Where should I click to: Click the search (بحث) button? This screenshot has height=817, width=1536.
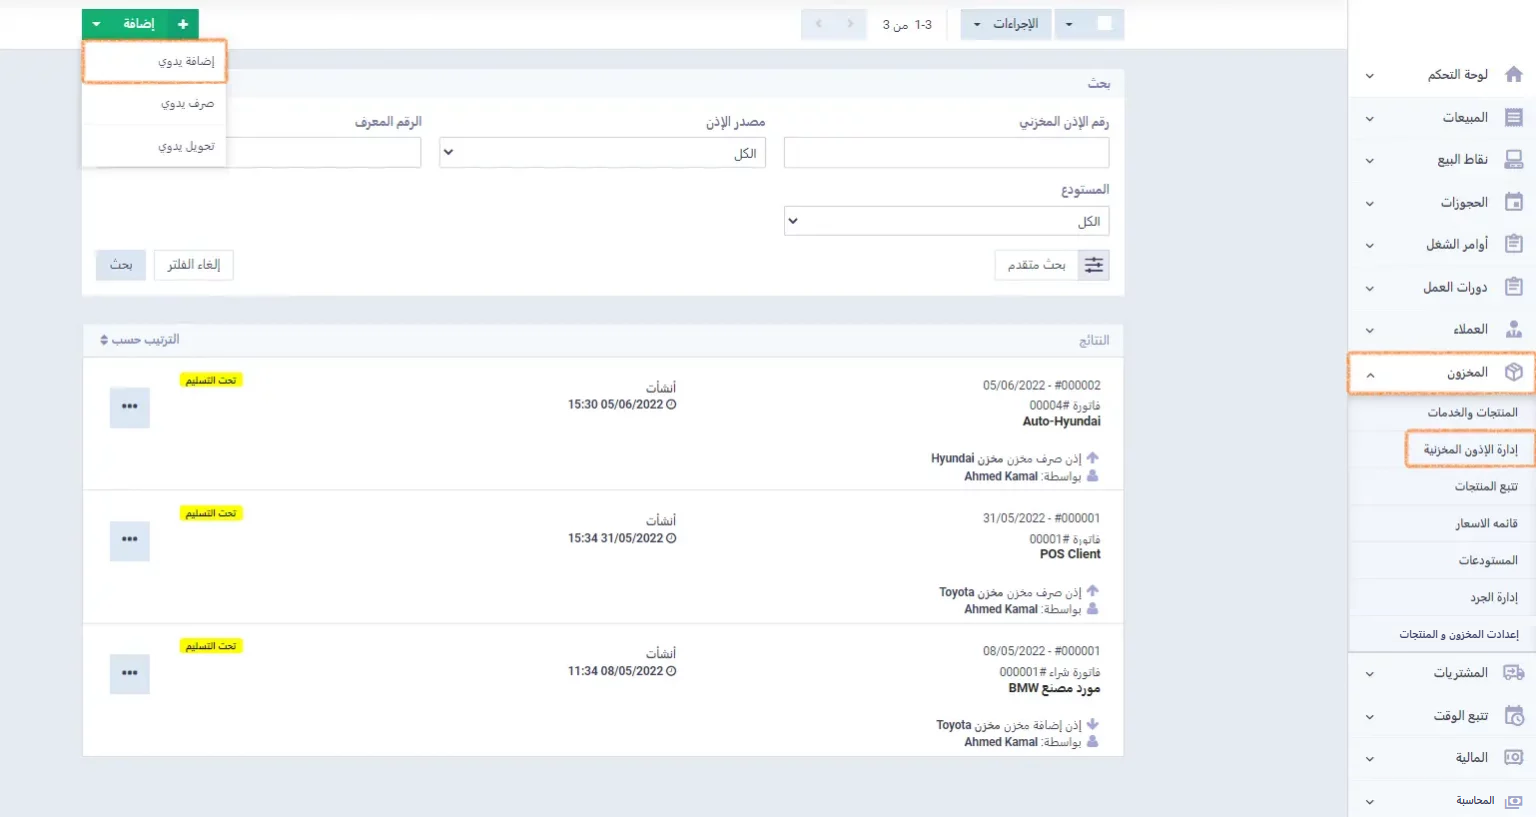tap(121, 265)
